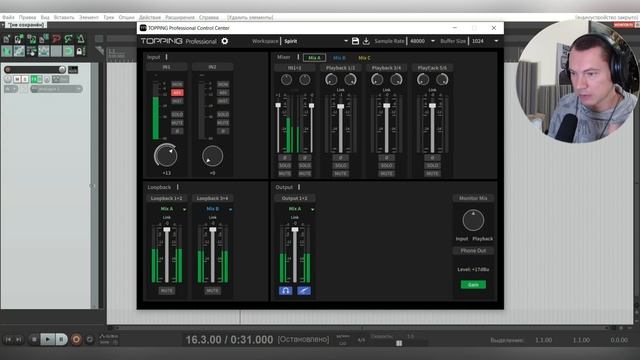Disable 48V phantom power on IN1
This screenshot has height=360, width=640.
pyautogui.click(x=177, y=93)
